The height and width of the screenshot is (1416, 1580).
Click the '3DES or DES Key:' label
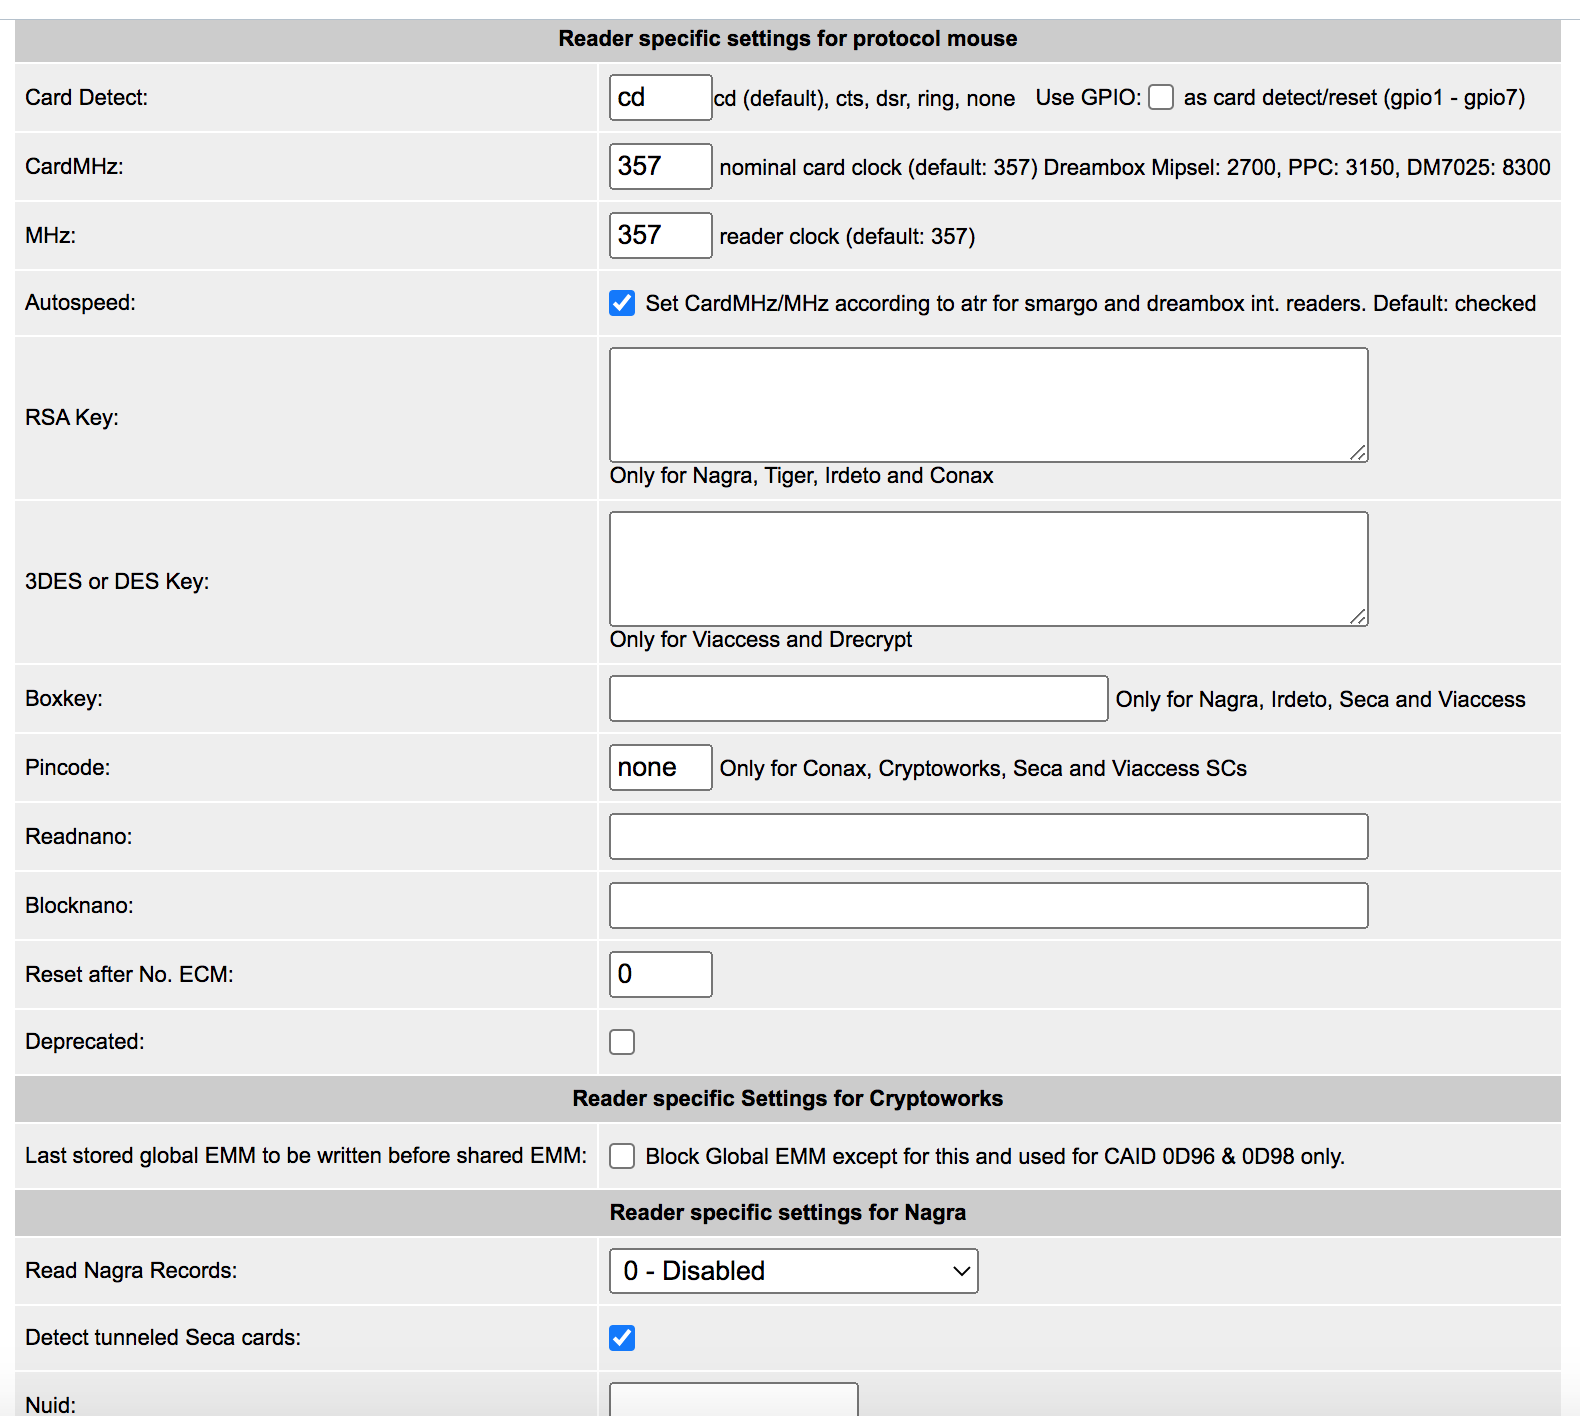(117, 582)
